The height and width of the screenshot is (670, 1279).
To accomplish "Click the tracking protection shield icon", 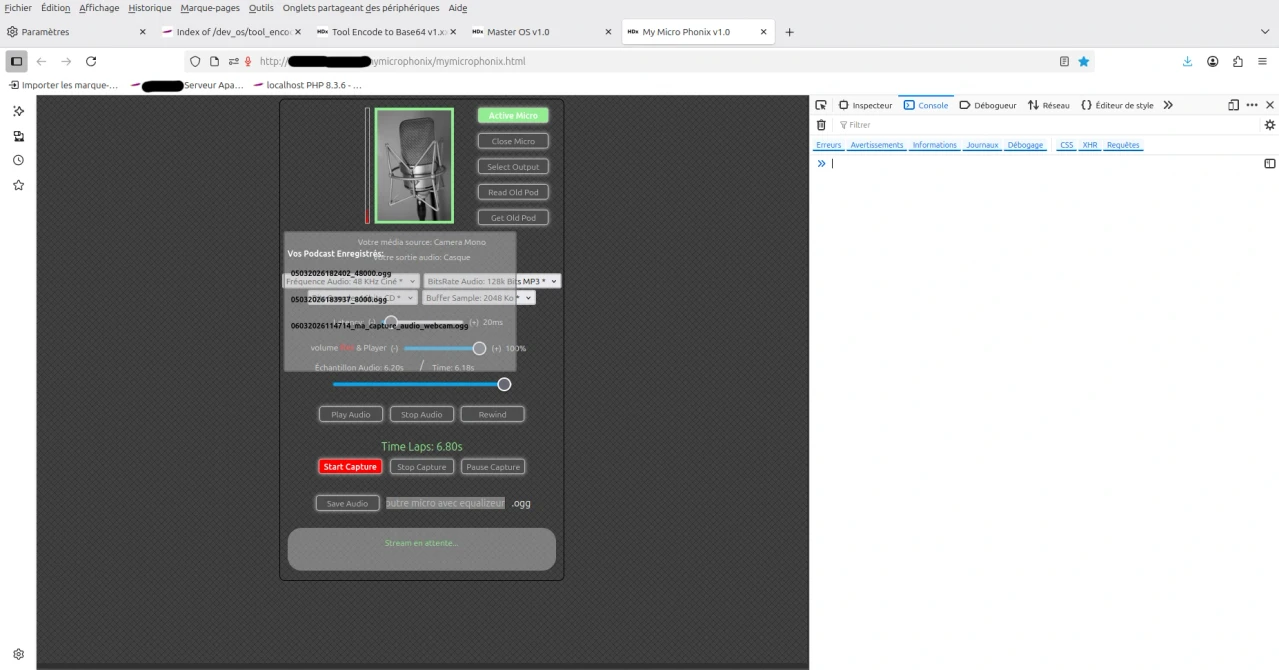I will 195,61.
